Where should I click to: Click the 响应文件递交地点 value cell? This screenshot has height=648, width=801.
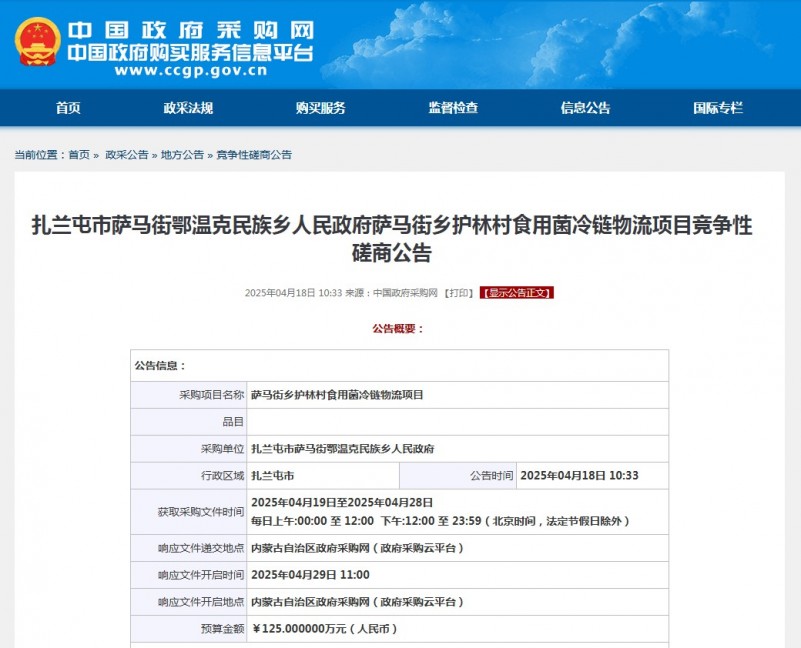(457, 548)
